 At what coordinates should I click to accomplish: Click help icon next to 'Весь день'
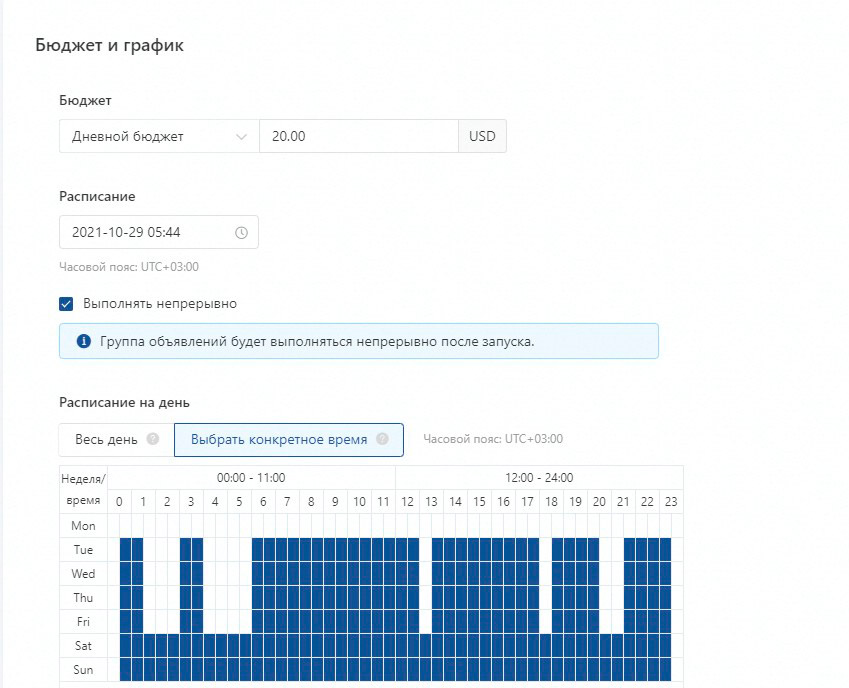(x=153, y=439)
